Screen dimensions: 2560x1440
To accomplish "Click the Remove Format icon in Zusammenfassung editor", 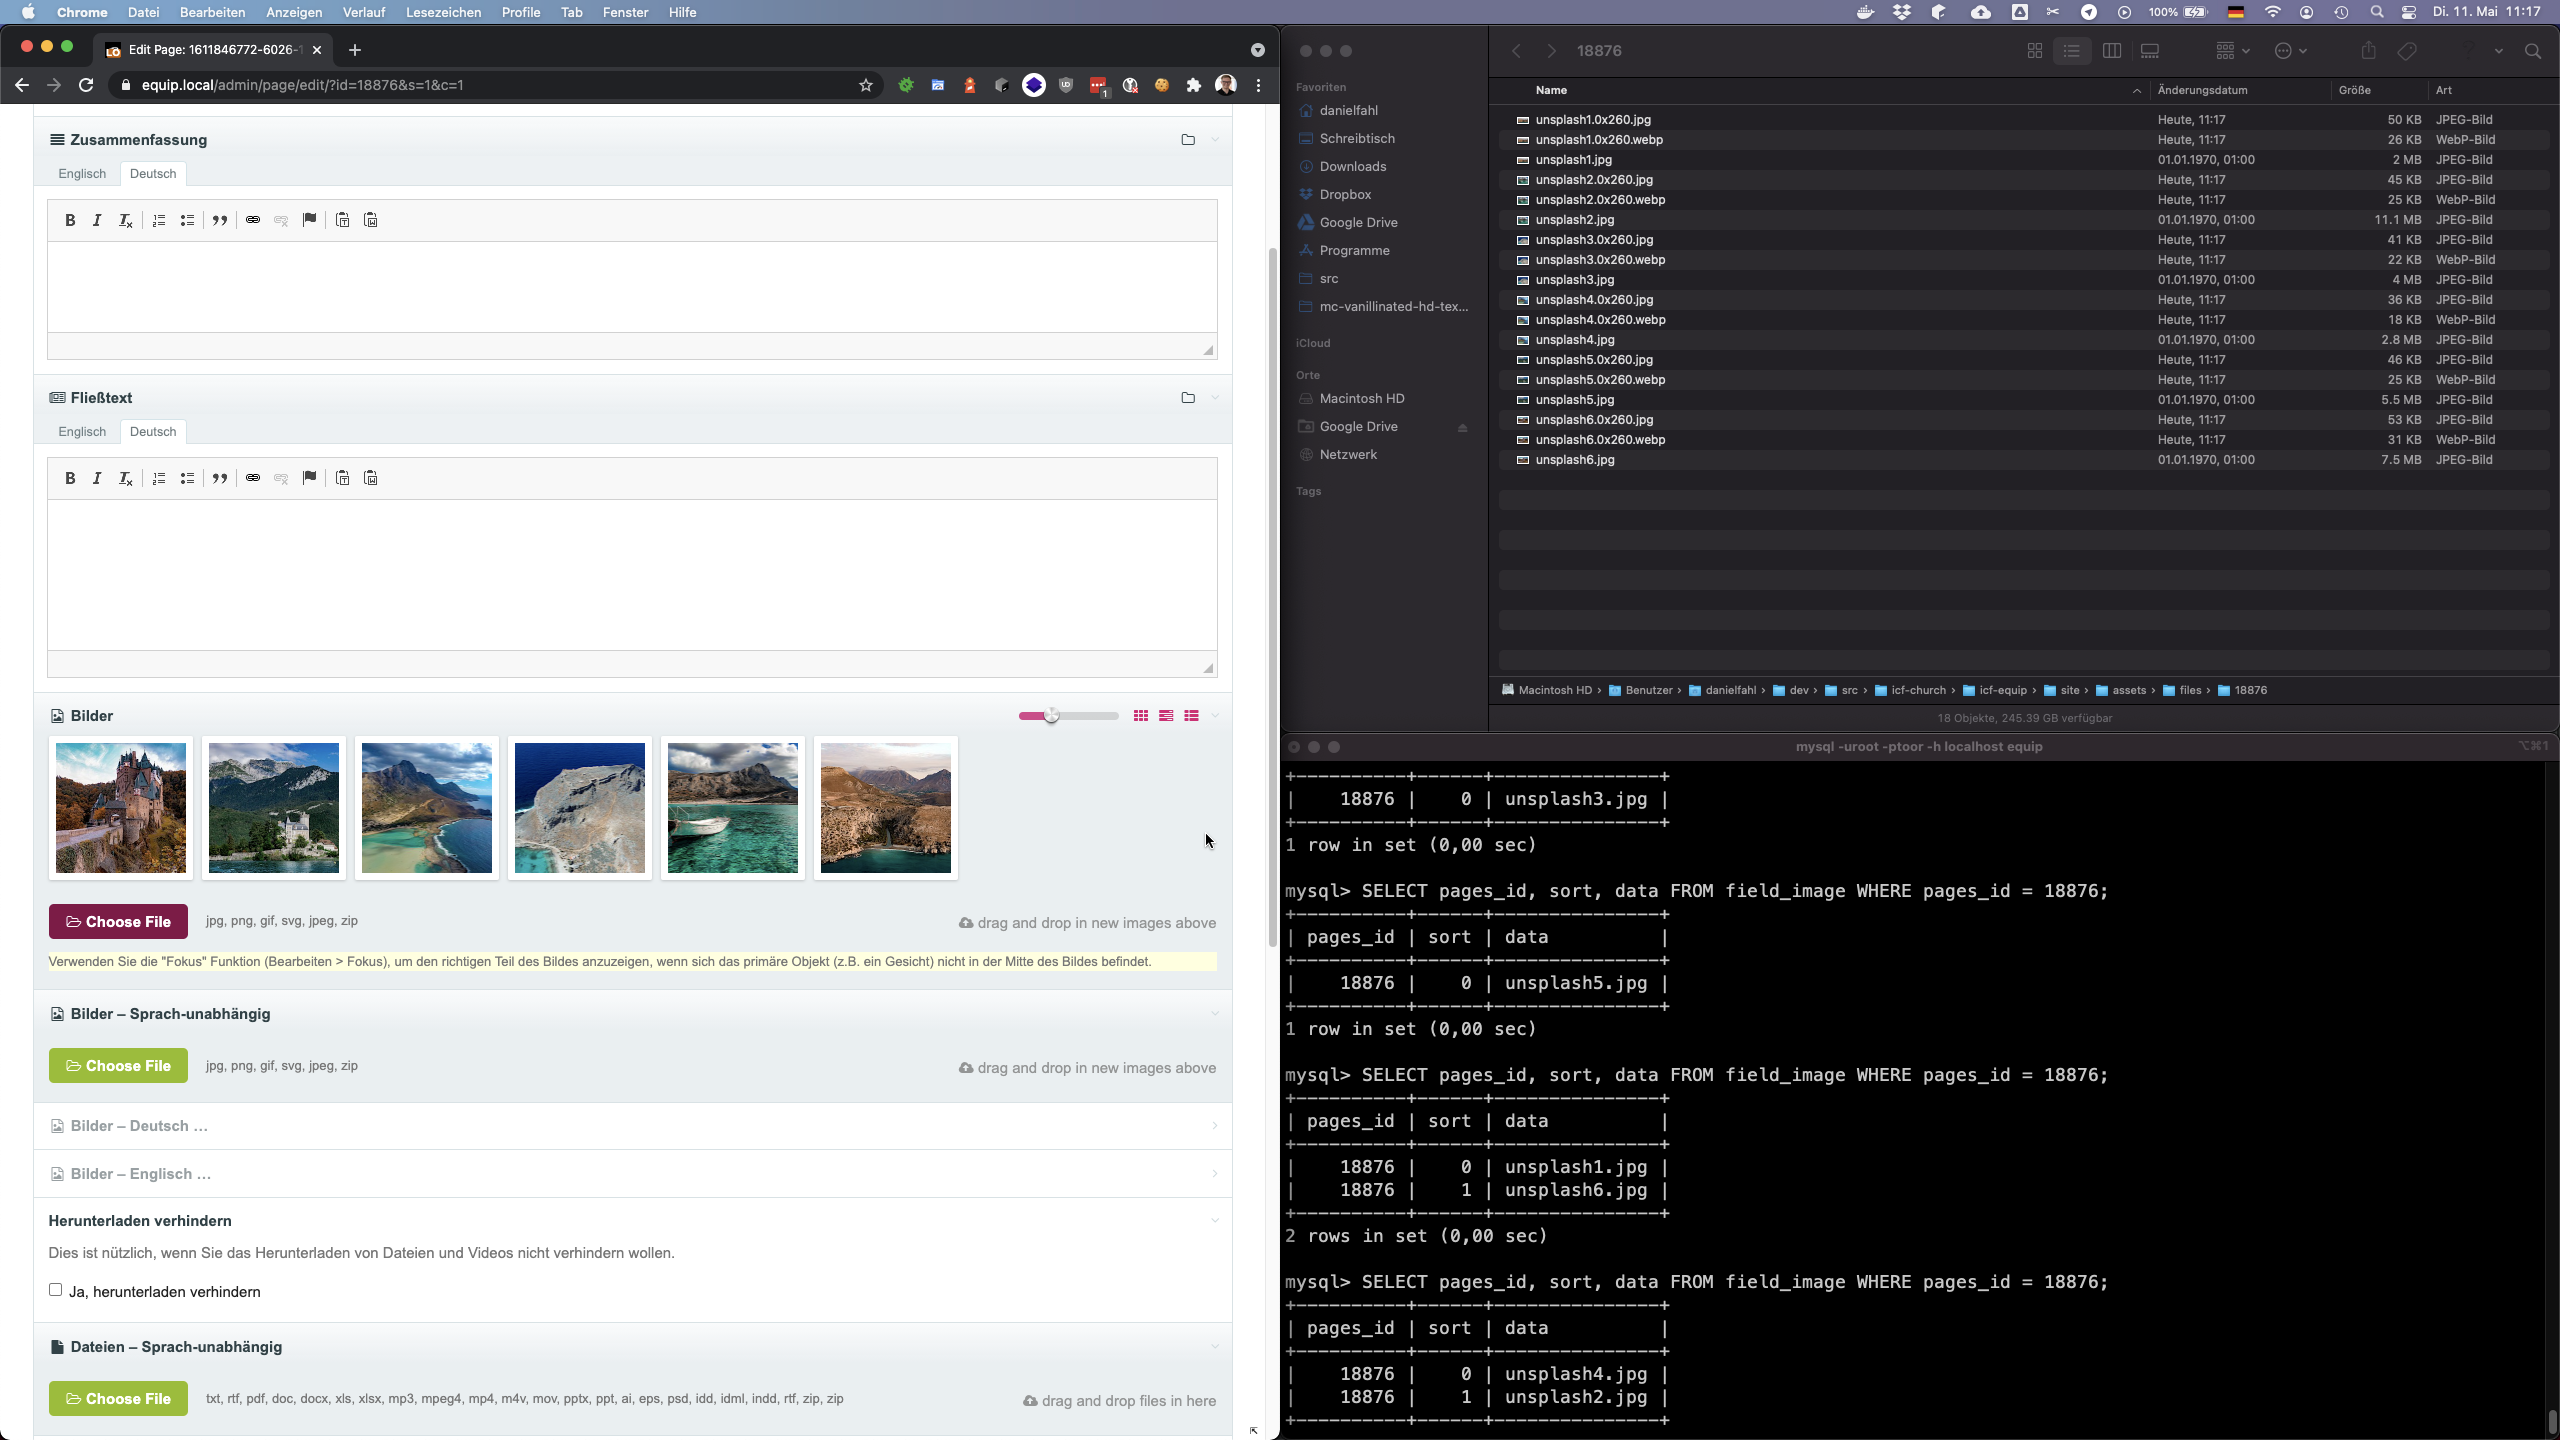I will [126, 220].
